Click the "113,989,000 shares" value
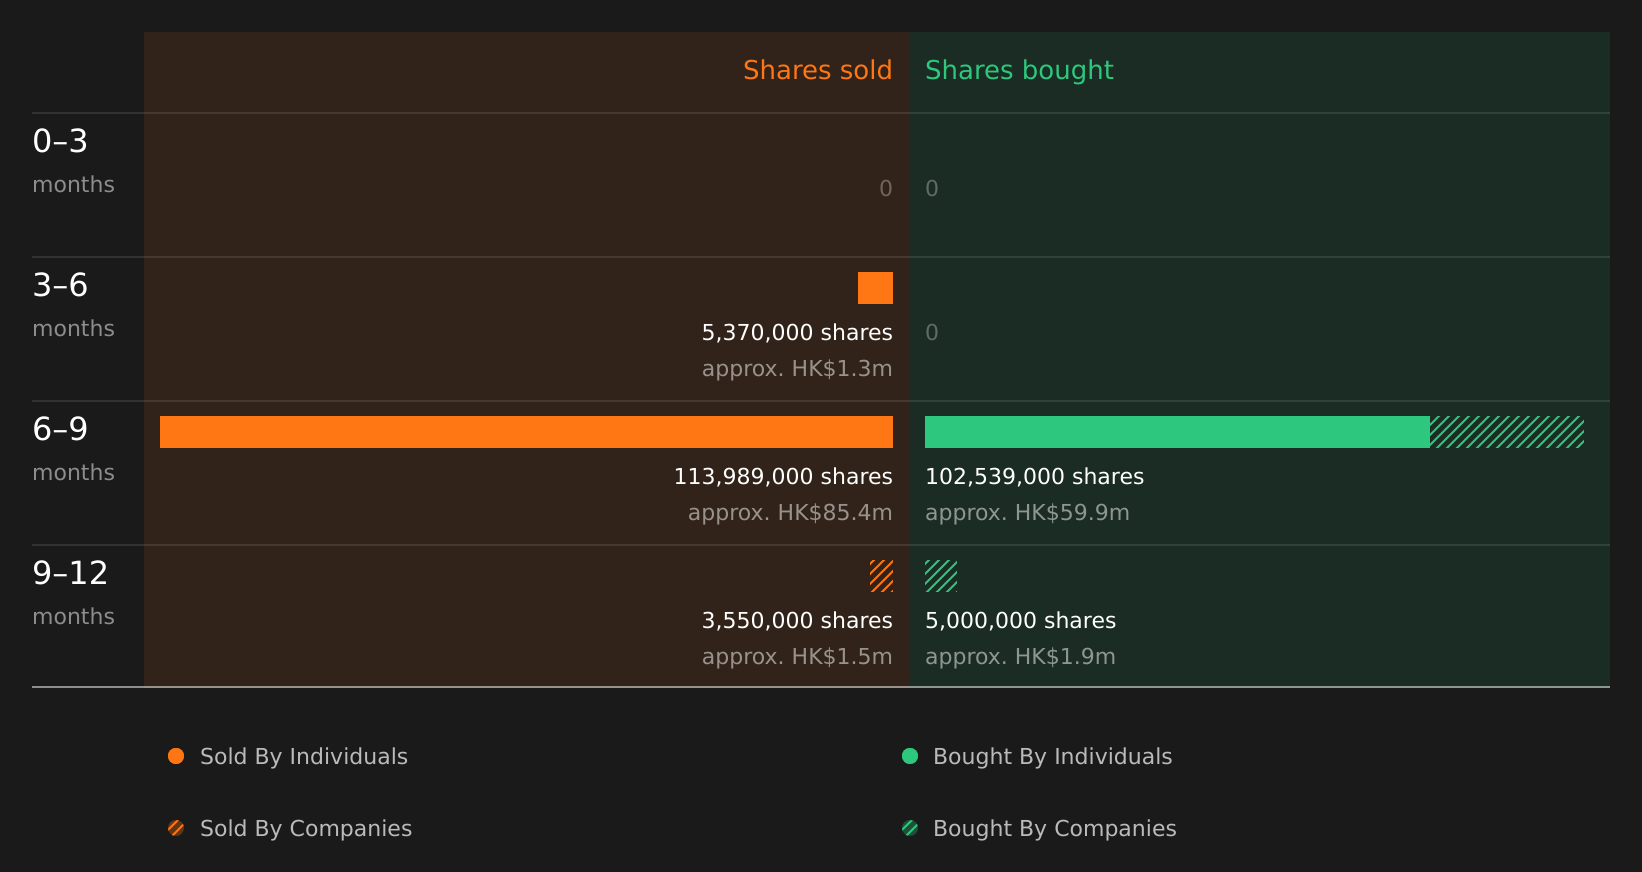 [783, 476]
